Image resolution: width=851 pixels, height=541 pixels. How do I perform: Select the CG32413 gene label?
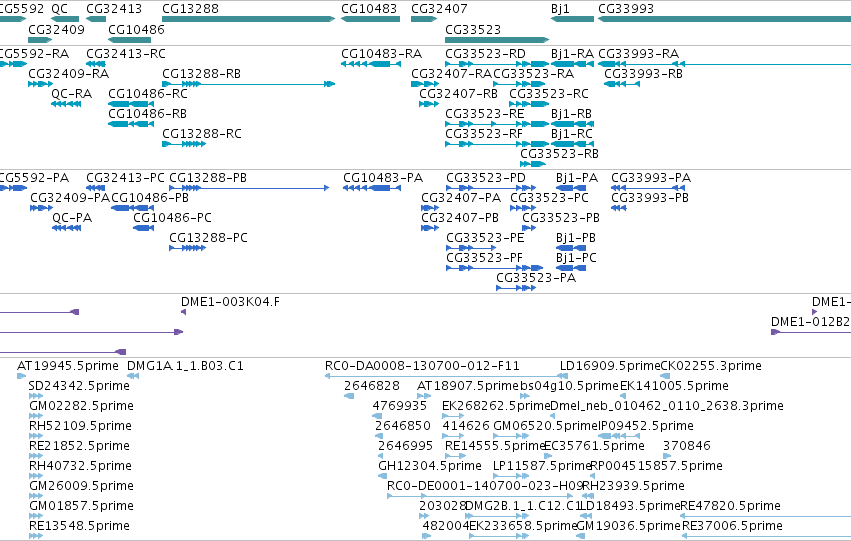114,9
